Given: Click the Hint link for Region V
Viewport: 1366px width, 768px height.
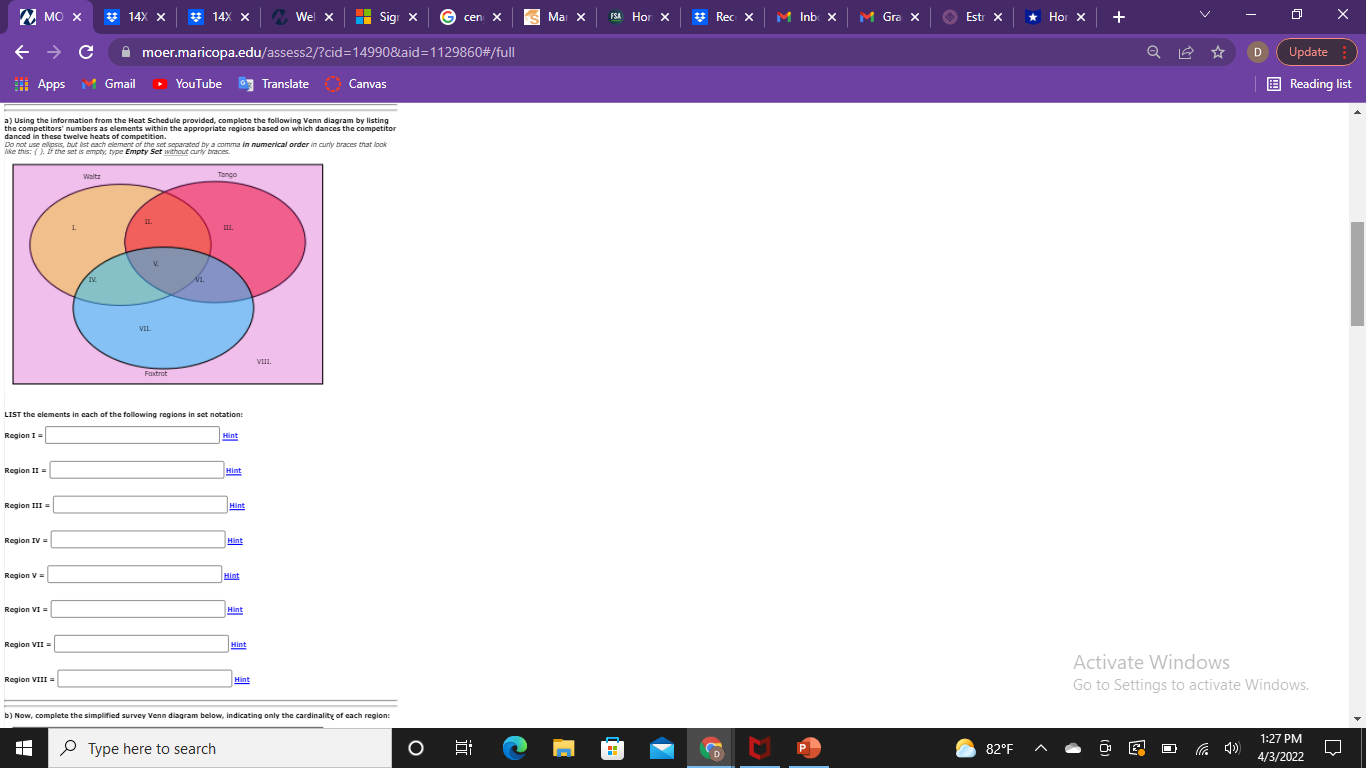Looking at the screenshot, I should tap(232, 576).
